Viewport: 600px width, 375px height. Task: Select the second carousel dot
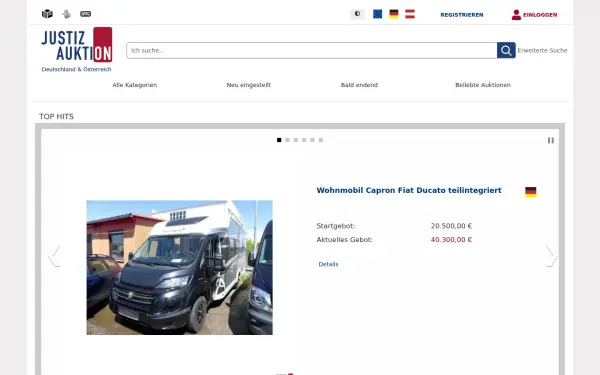click(x=287, y=140)
